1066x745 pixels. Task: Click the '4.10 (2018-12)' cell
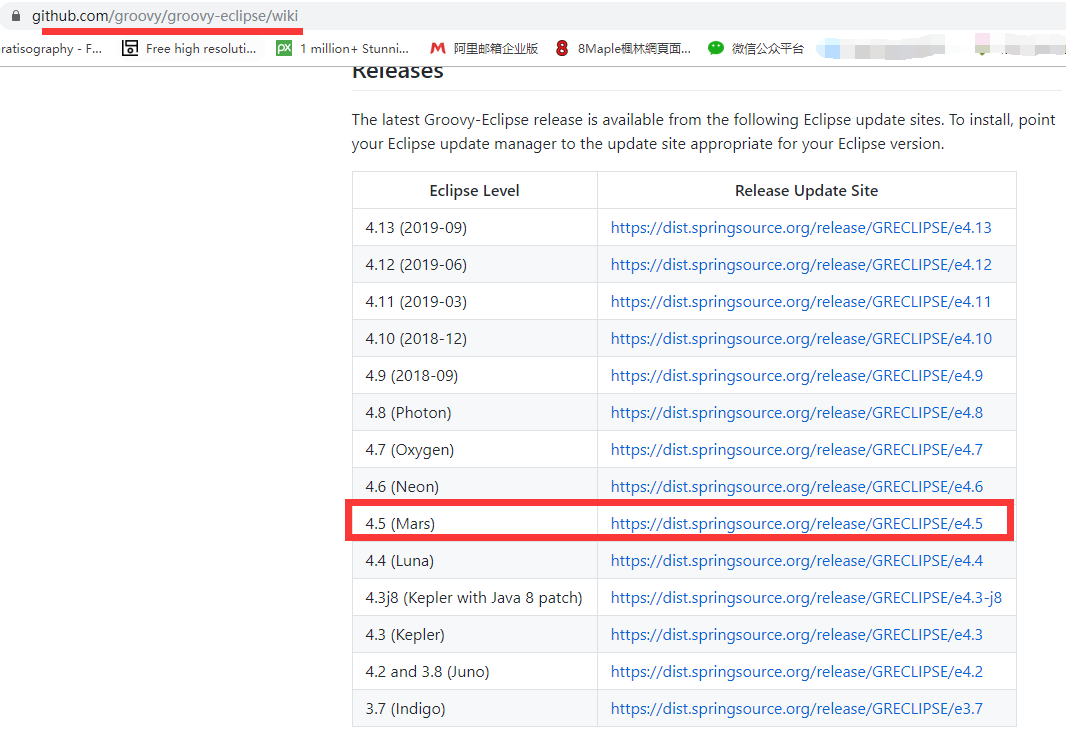[x=475, y=339]
